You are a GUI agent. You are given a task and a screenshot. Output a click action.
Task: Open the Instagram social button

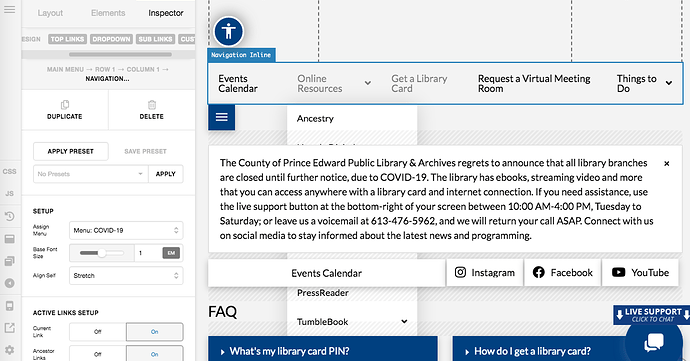click(x=484, y=273)
